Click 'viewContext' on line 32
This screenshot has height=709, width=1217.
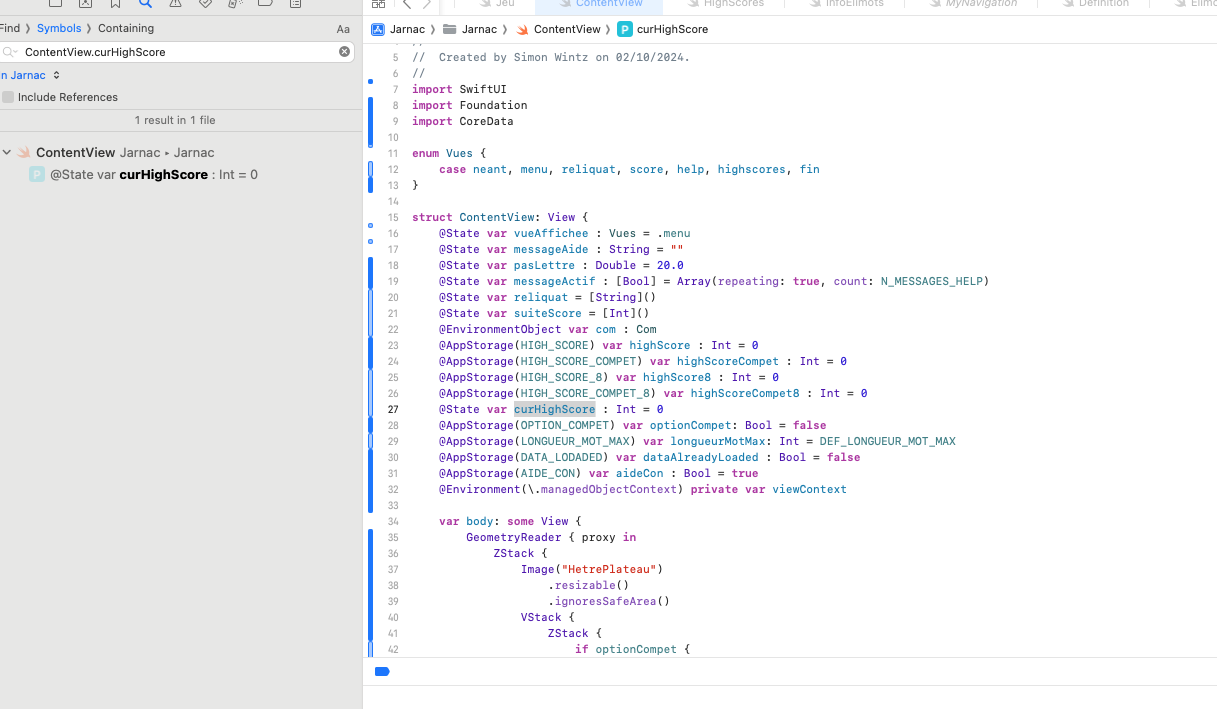tap(809, 489)
